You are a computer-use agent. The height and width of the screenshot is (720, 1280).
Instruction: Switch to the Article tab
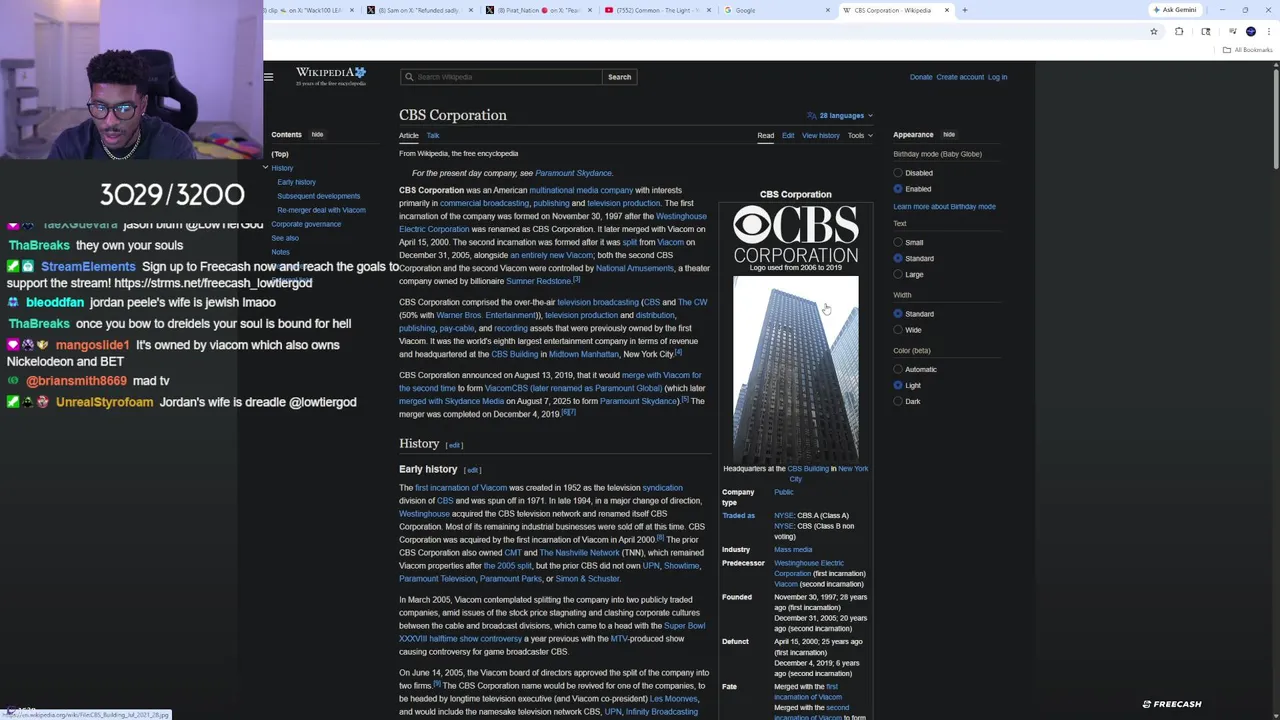(409, 135)
